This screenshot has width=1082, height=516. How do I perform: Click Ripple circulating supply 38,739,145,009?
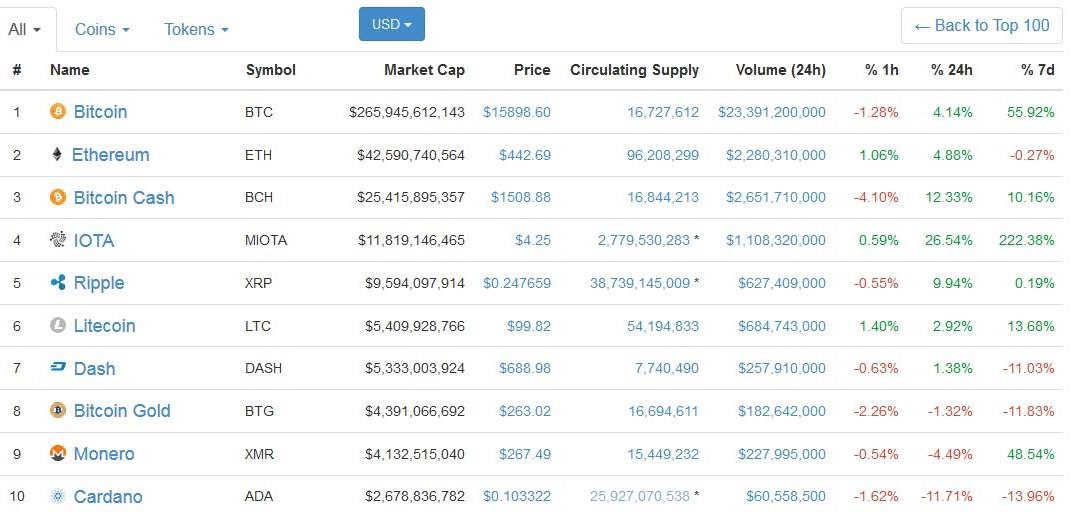(640, 283)
